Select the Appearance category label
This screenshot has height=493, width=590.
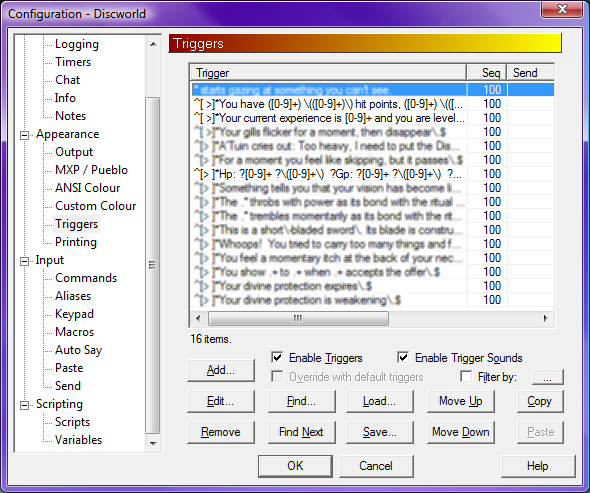pyautogui.click(x=67, y=134)
